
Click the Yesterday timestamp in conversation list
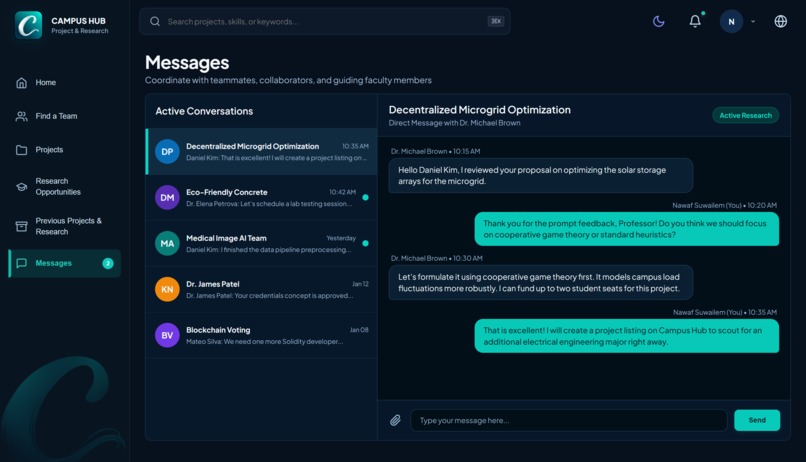(341, 238)
